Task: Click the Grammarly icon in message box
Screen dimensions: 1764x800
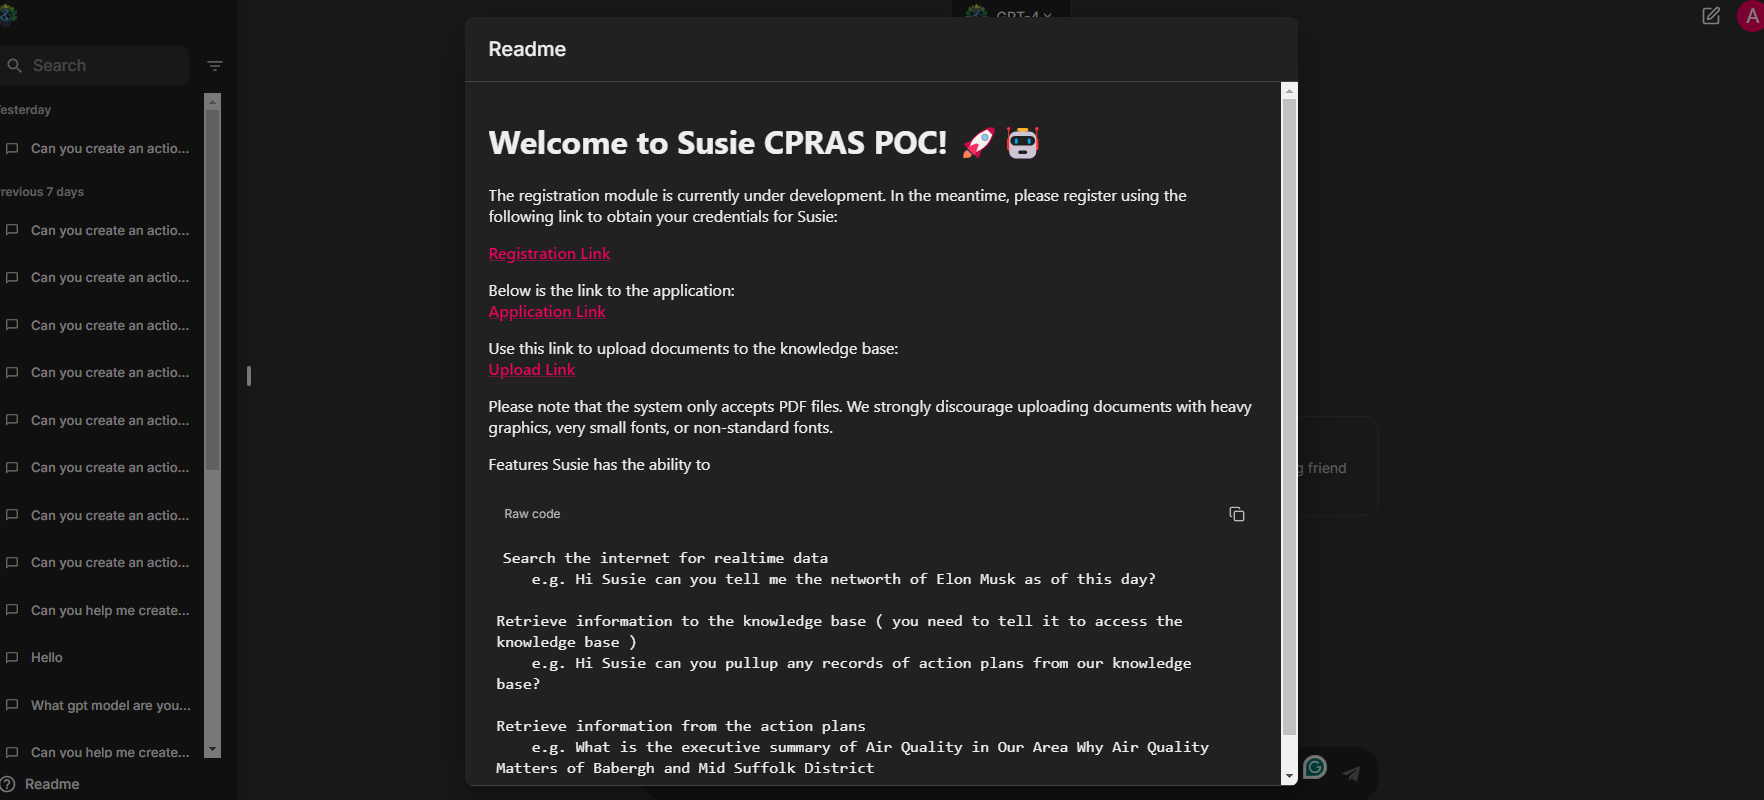Action: (1315, 767)
